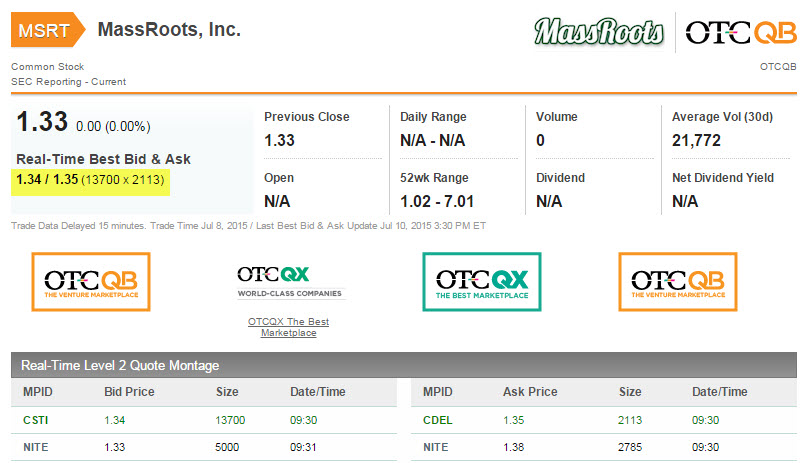This screenshot has height=463, width=805.
Task: Open the 'OTCQX The Best Marketplace' link
Action: 289,327
